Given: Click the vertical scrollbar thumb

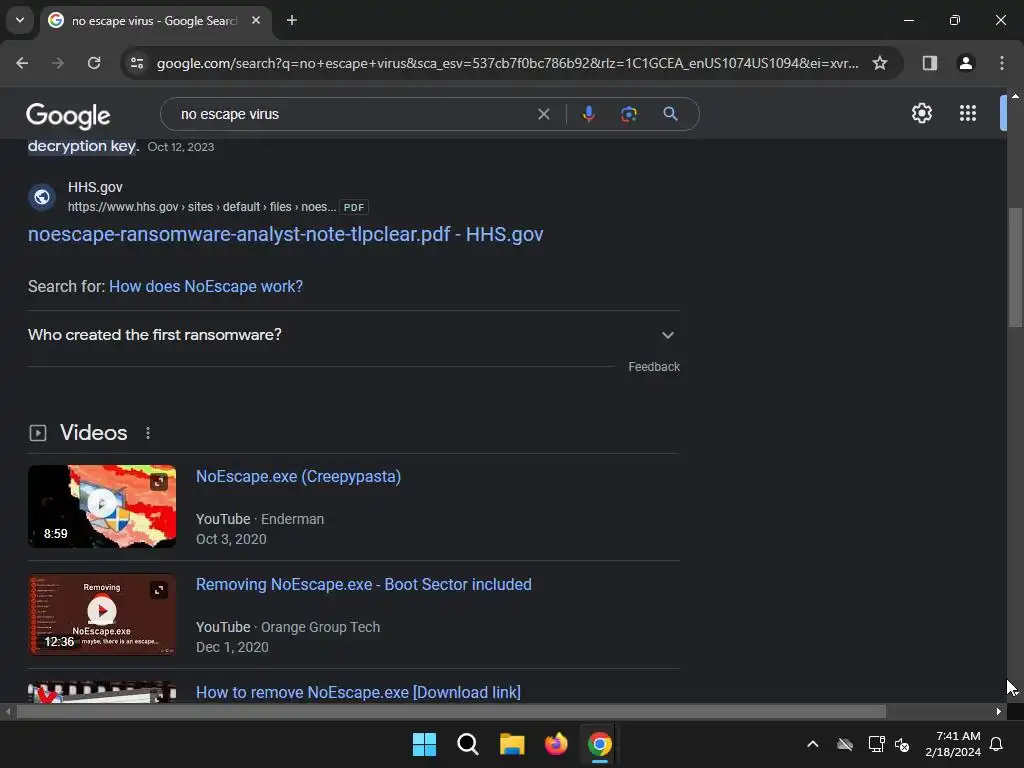Looking at the screenshot, I should (1015, 267).
